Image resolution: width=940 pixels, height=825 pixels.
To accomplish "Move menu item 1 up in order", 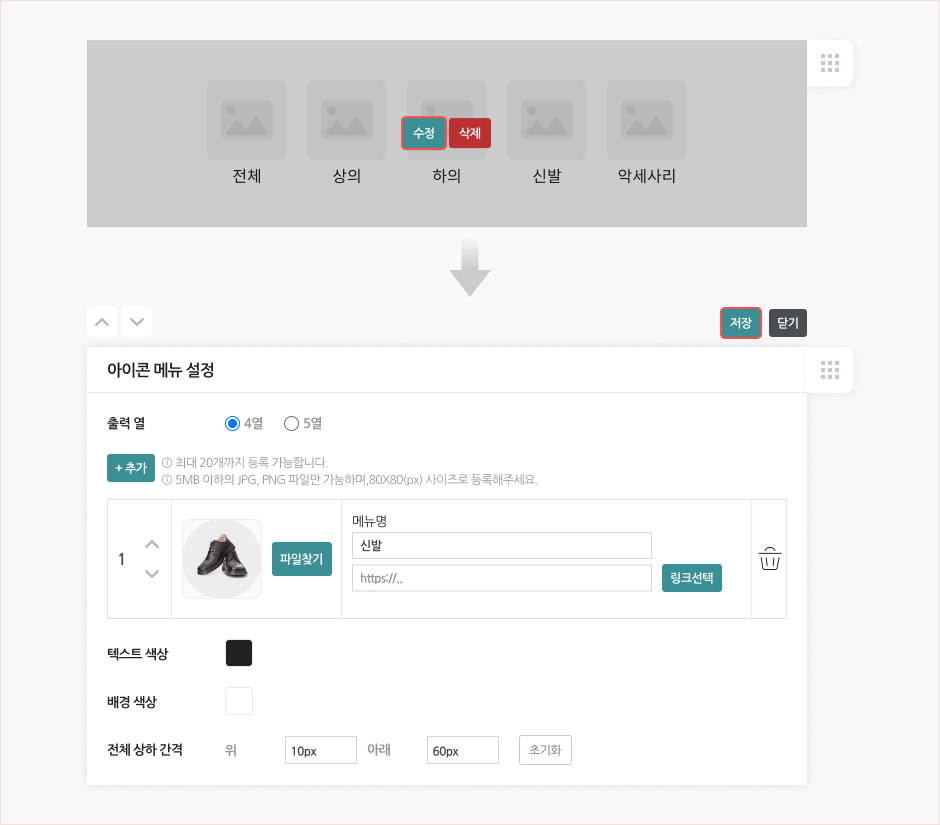I will (x=152, y=544).
